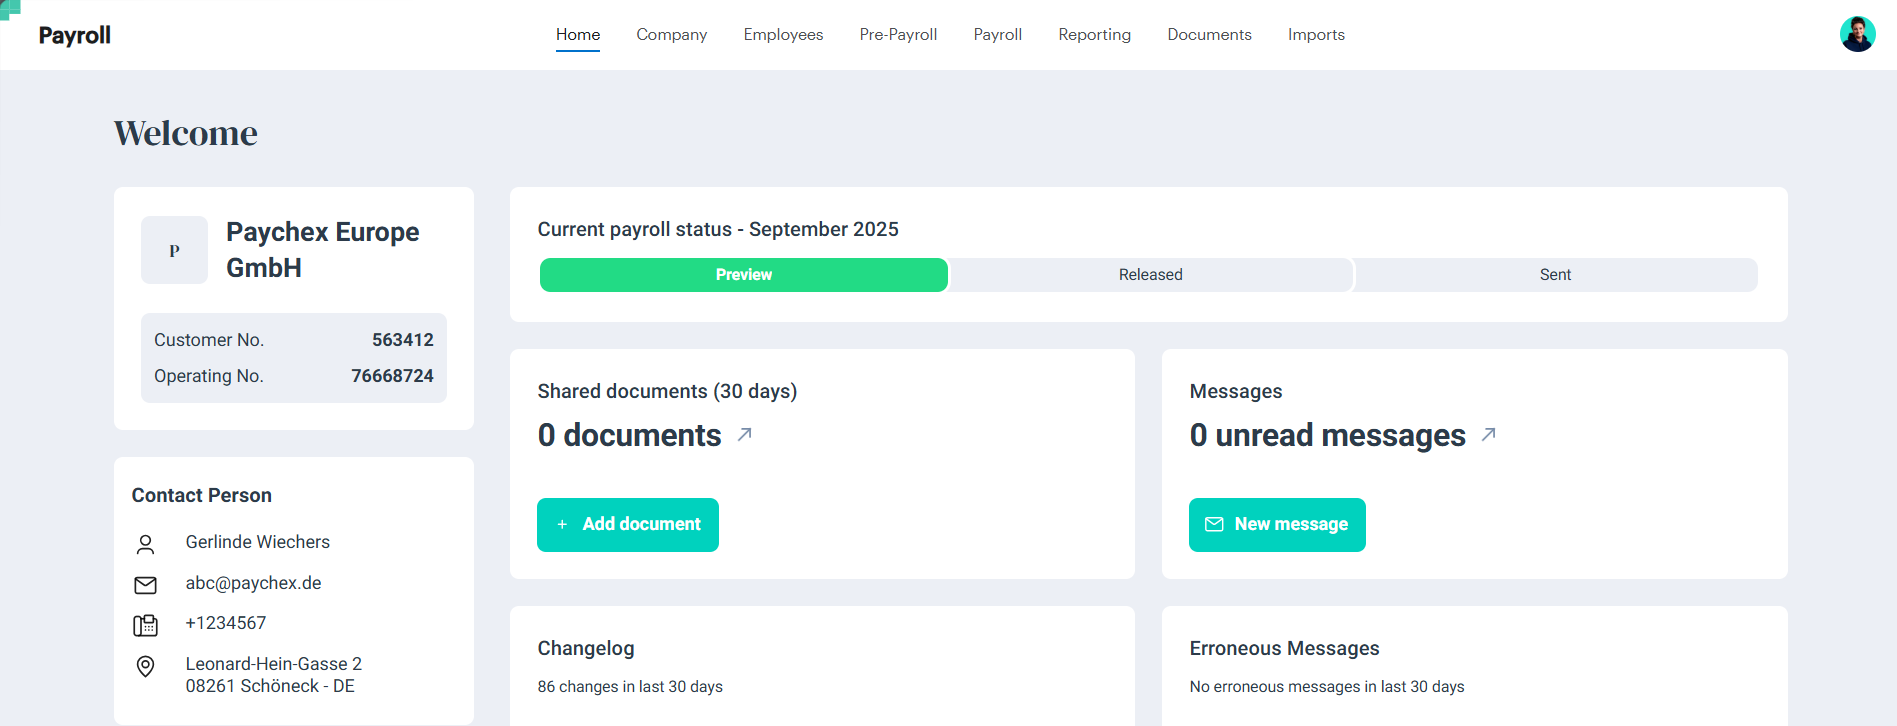Click the New message button
1897x726 pixels.
click(x=1277, y=525)
